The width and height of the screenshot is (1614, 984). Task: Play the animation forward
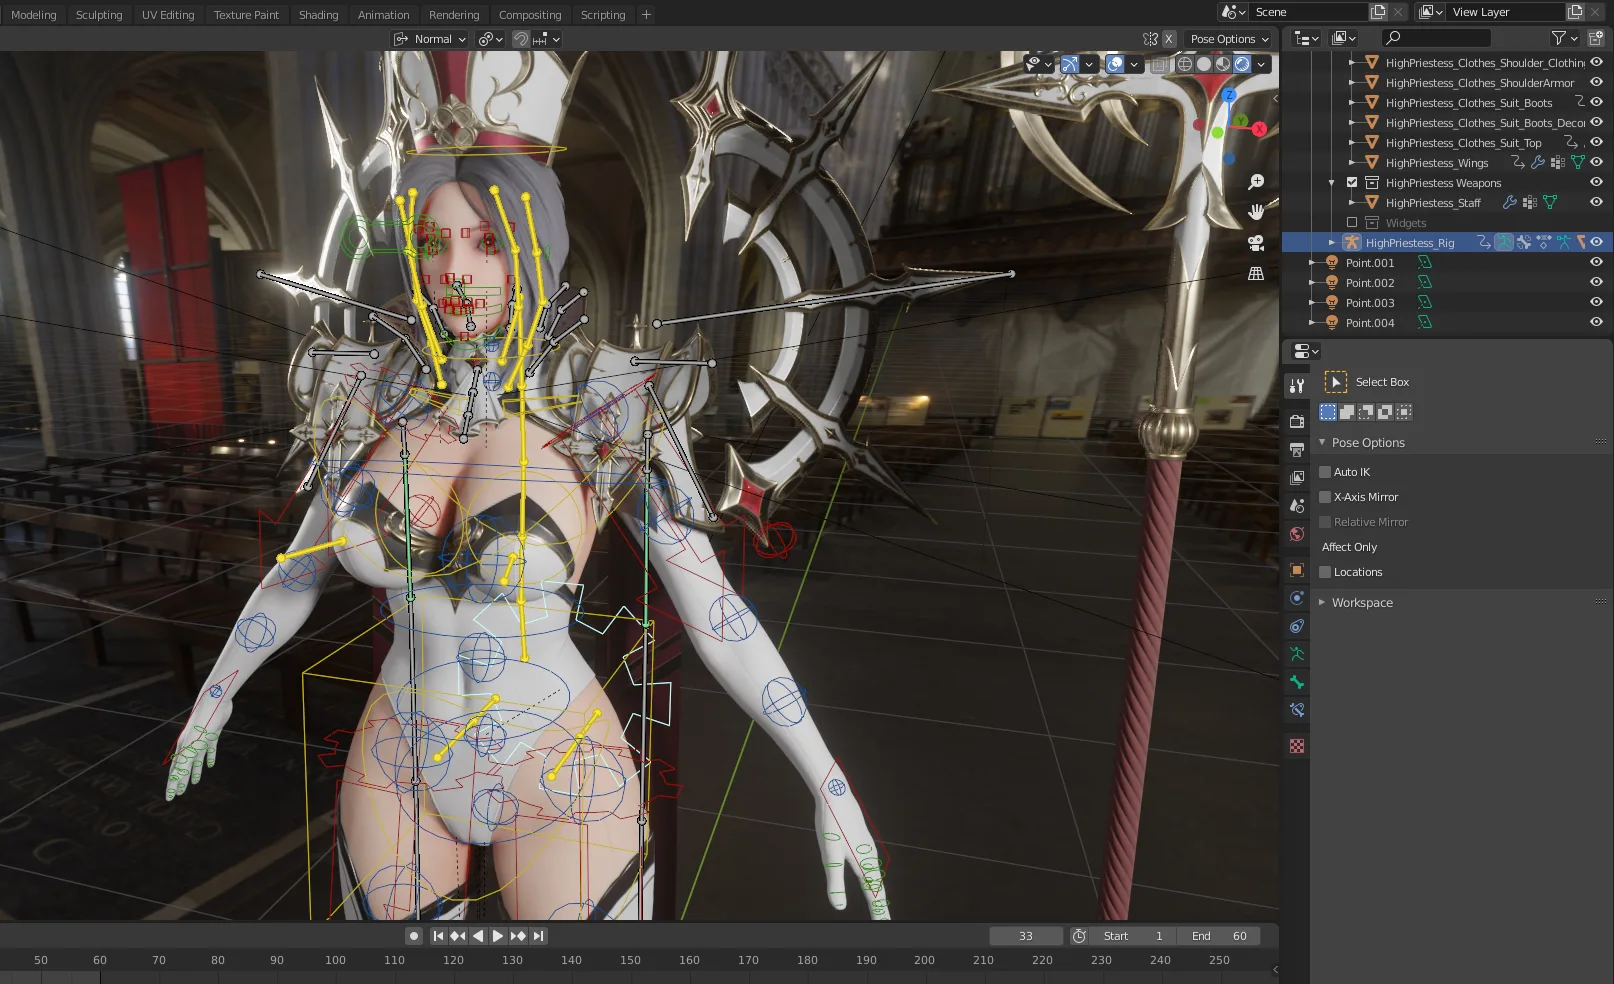pyautogui.click(x=498, y=936)
